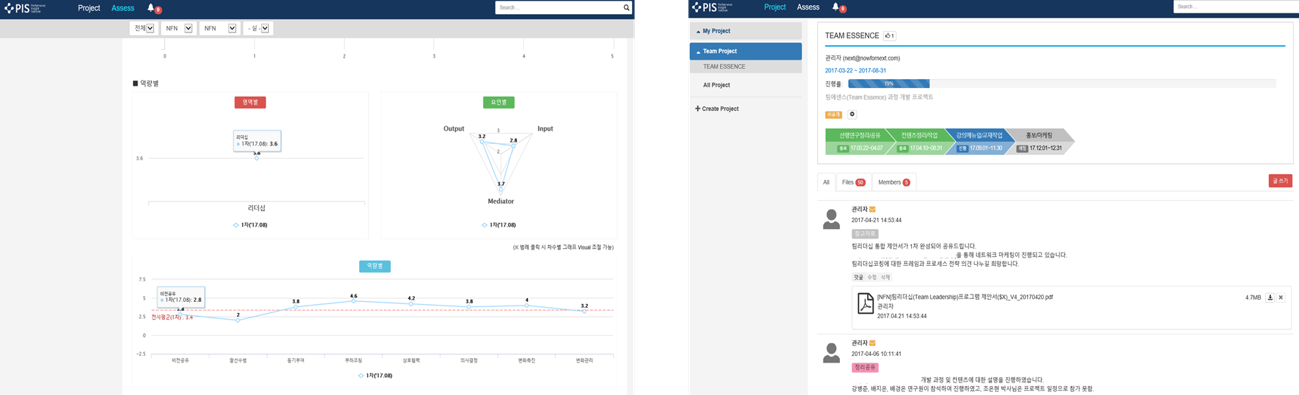Click the PIS logo in right window
Image resolution: width=1299 pixels, height=395 pixels.
coord(713,8)
